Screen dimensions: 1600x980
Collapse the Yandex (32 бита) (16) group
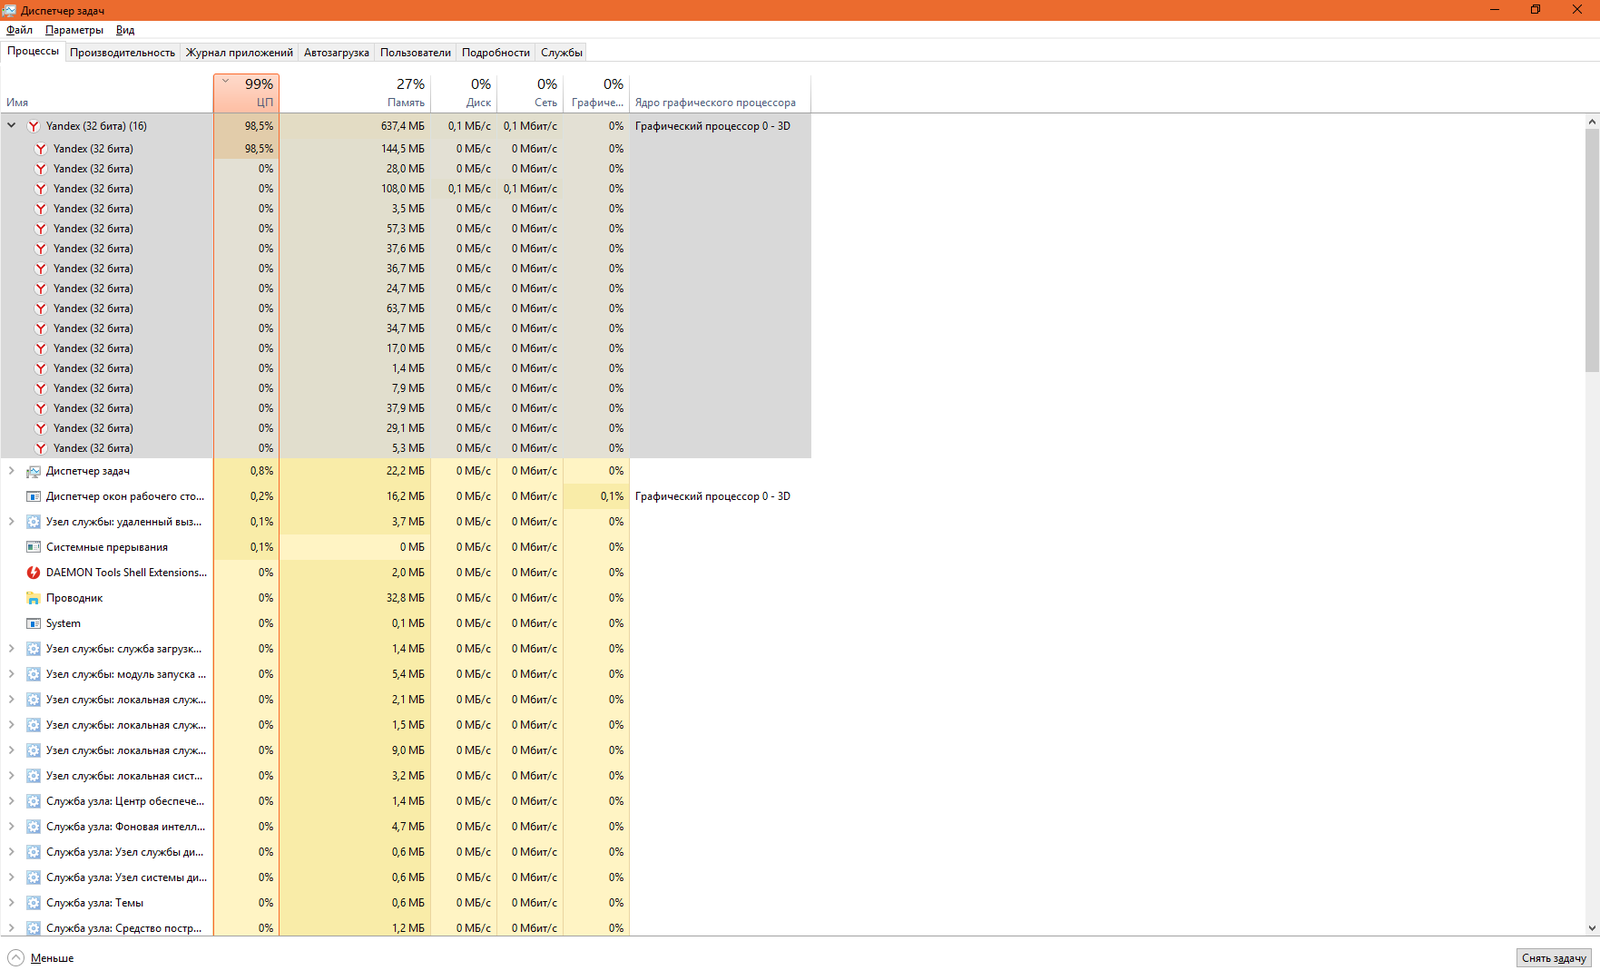(11, 126)
